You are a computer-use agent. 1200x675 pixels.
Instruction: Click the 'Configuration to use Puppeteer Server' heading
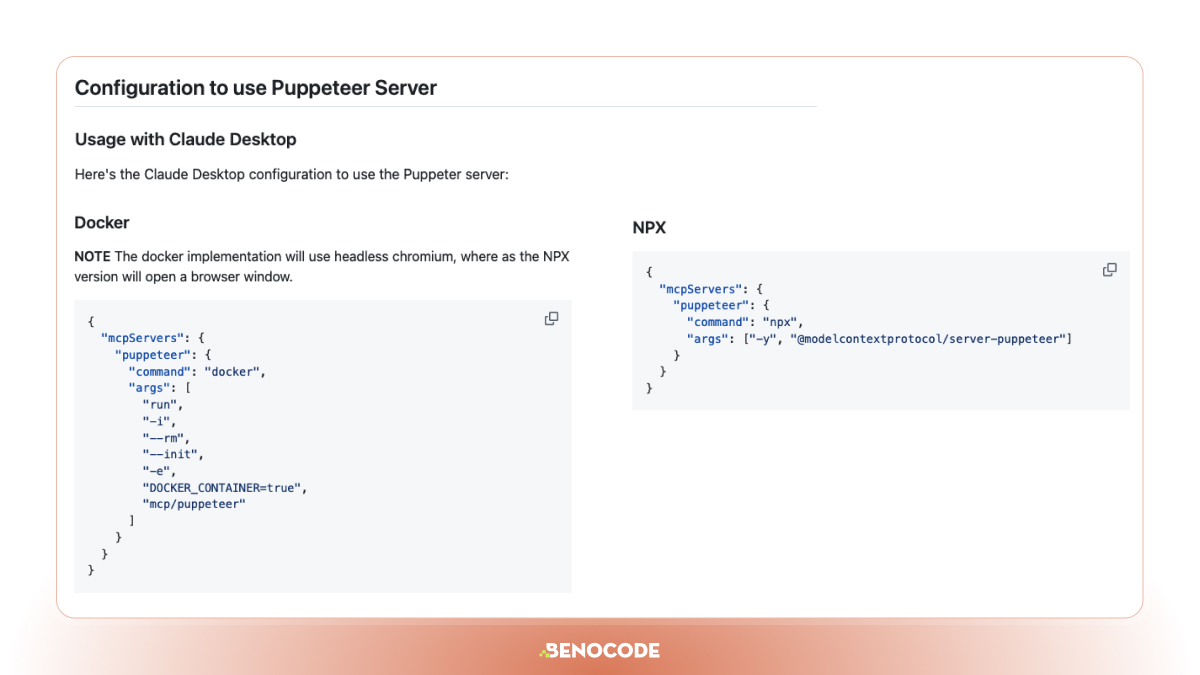click(256, 88)
